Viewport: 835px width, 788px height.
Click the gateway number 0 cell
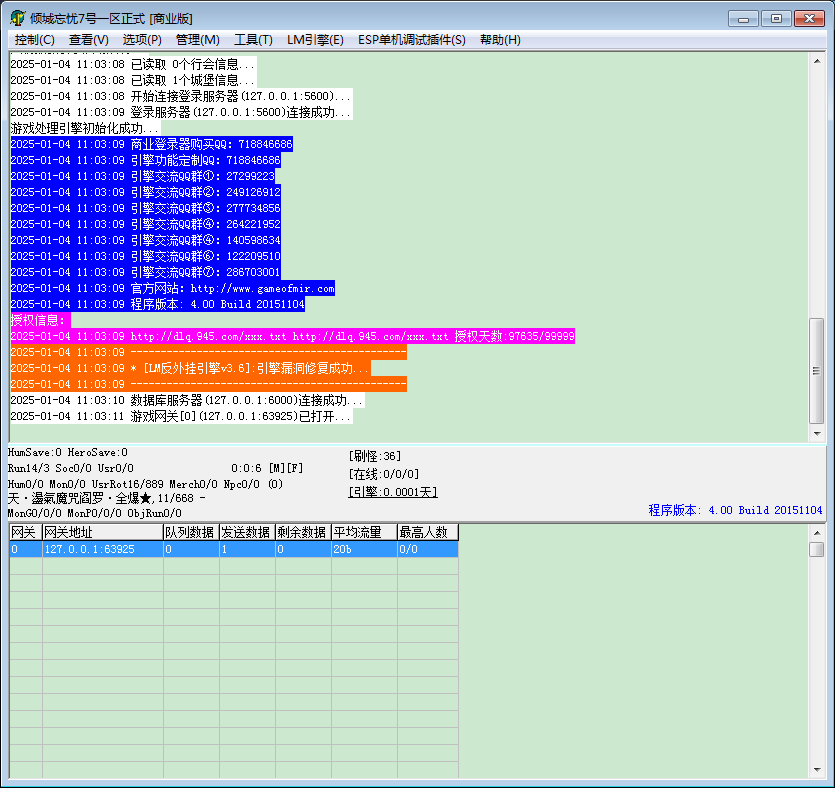pyautogui.click(x=26, y=549)
